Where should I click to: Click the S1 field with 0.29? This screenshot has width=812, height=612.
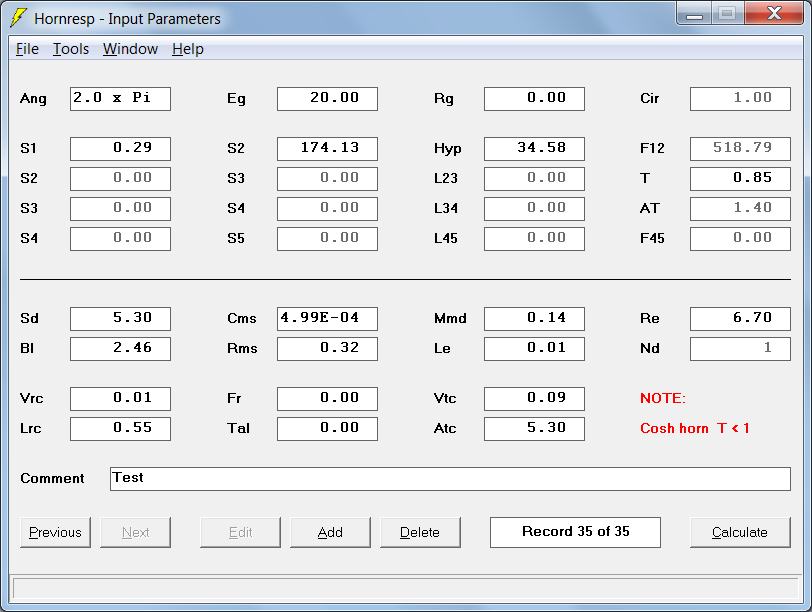[x=120, y=149]
